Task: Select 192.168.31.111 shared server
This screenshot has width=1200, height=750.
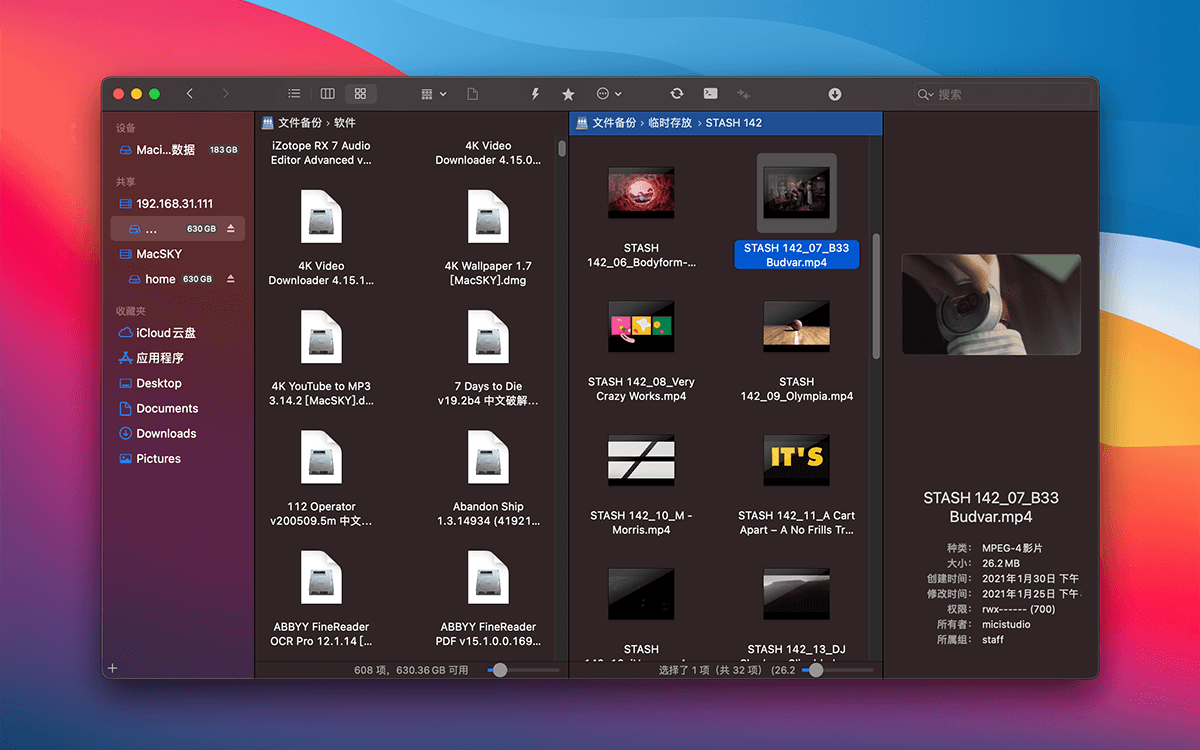Action: pos(178,204)
